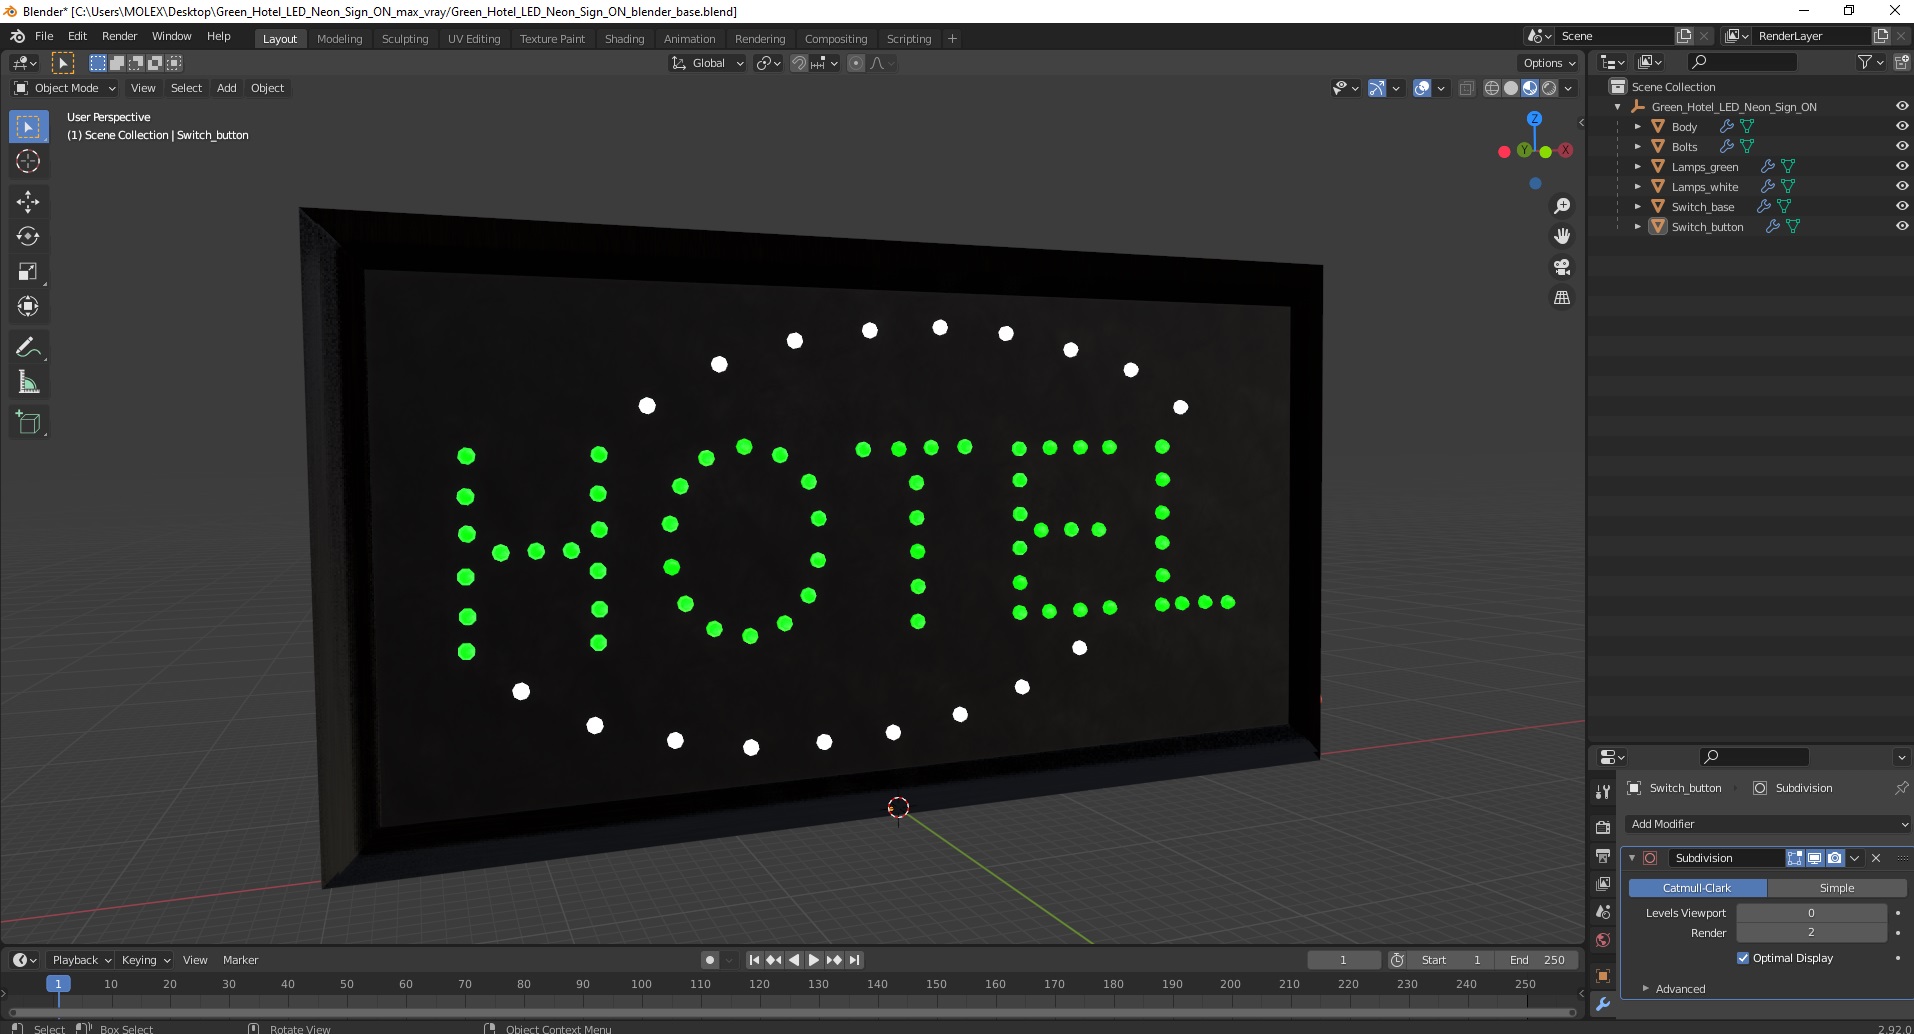
Task: Jump to the timeline's last frame
Action: [854, 960]
